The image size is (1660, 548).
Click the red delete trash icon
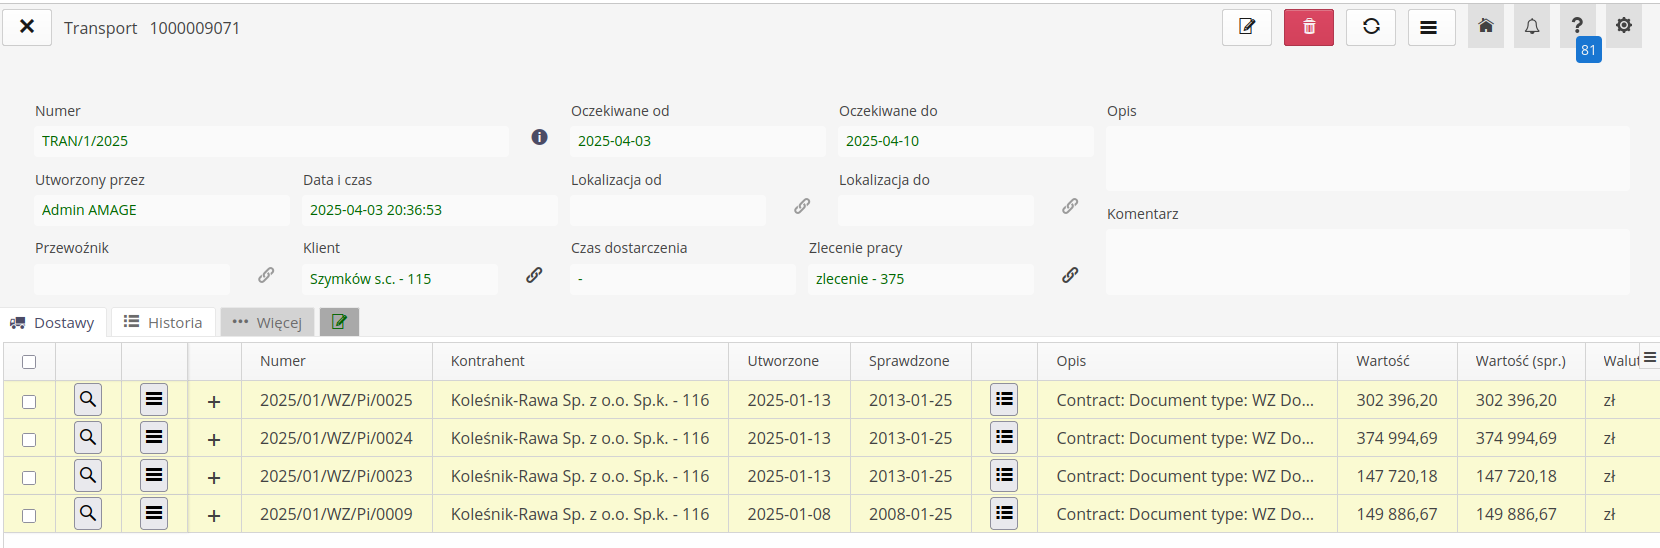point(1308,27)
